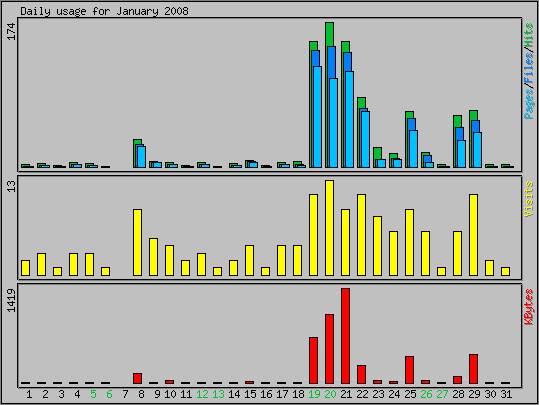Click the 174 scale label of the hits chart

[11, 31]
